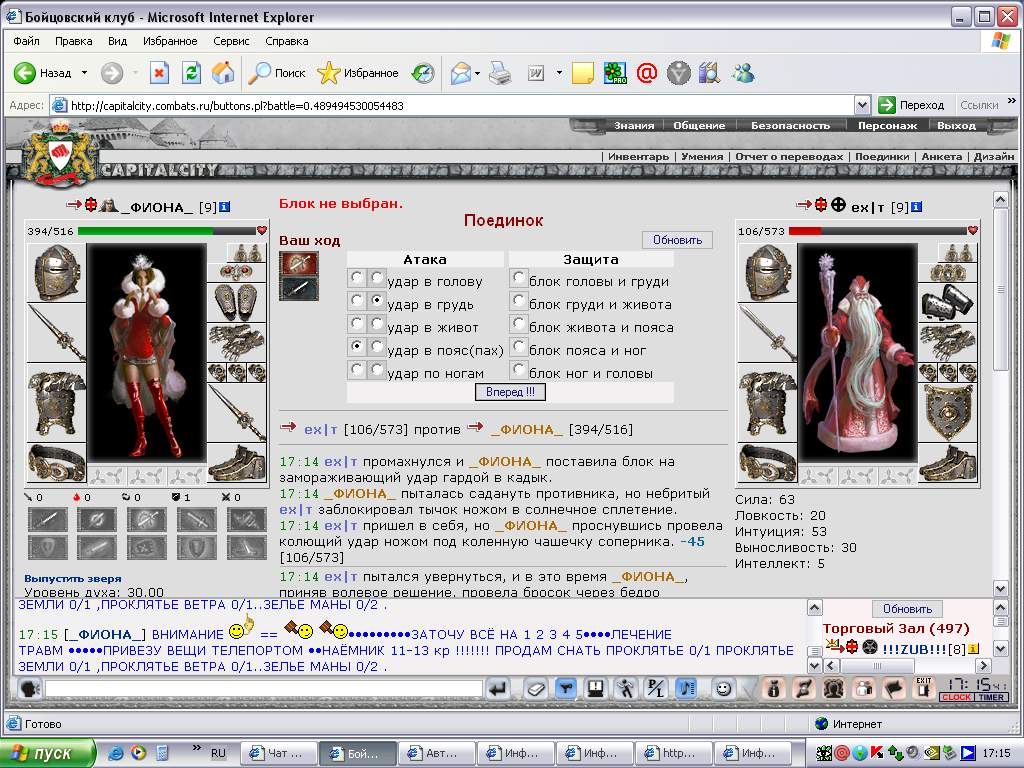Image resolution: width=1024 pixels, height=768 pixels.
Task: Click the EXIT door icon
Action: point(923,689)
